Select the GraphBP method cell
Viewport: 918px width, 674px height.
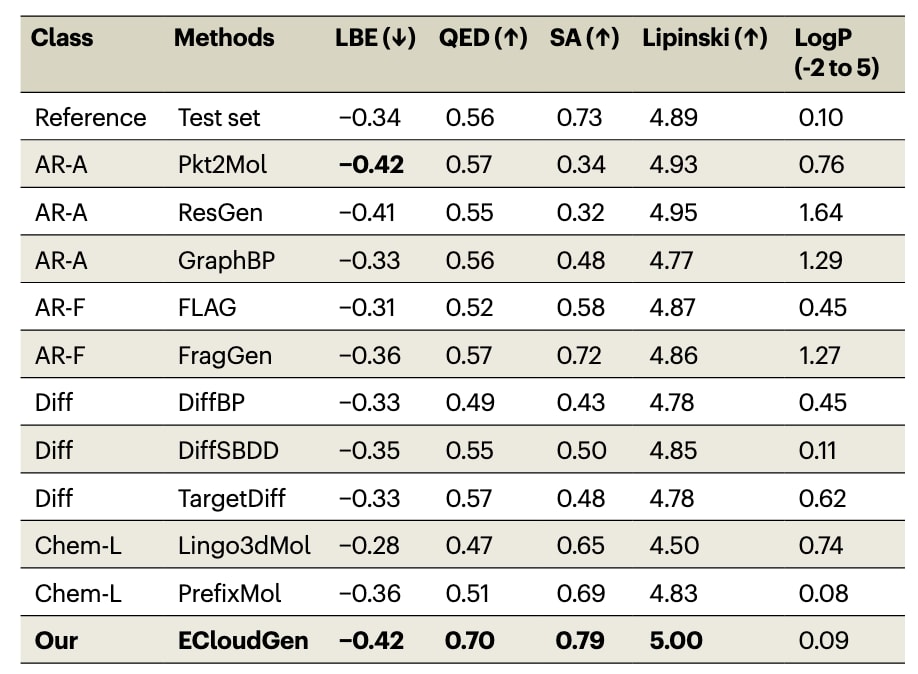226,260
